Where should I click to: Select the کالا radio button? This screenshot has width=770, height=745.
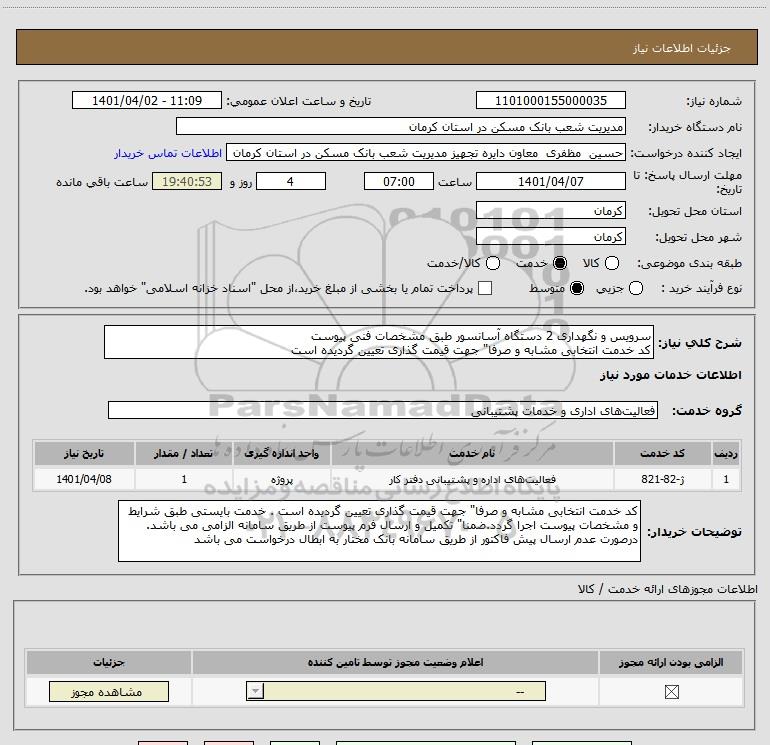point(611,263)
